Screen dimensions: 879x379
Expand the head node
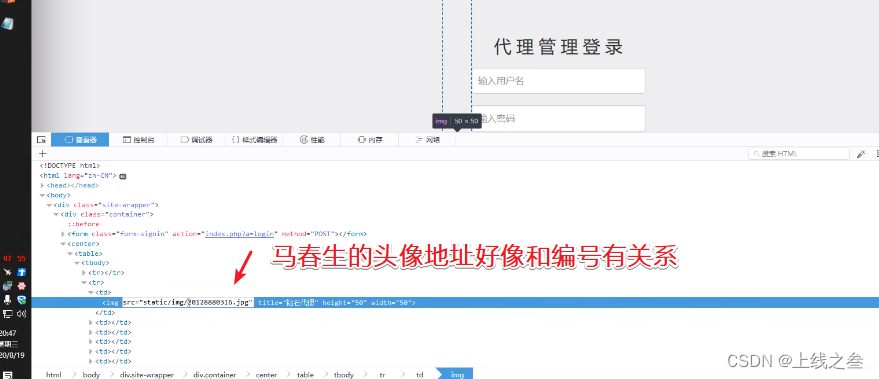pyautogui.click(x=43, y=185)
